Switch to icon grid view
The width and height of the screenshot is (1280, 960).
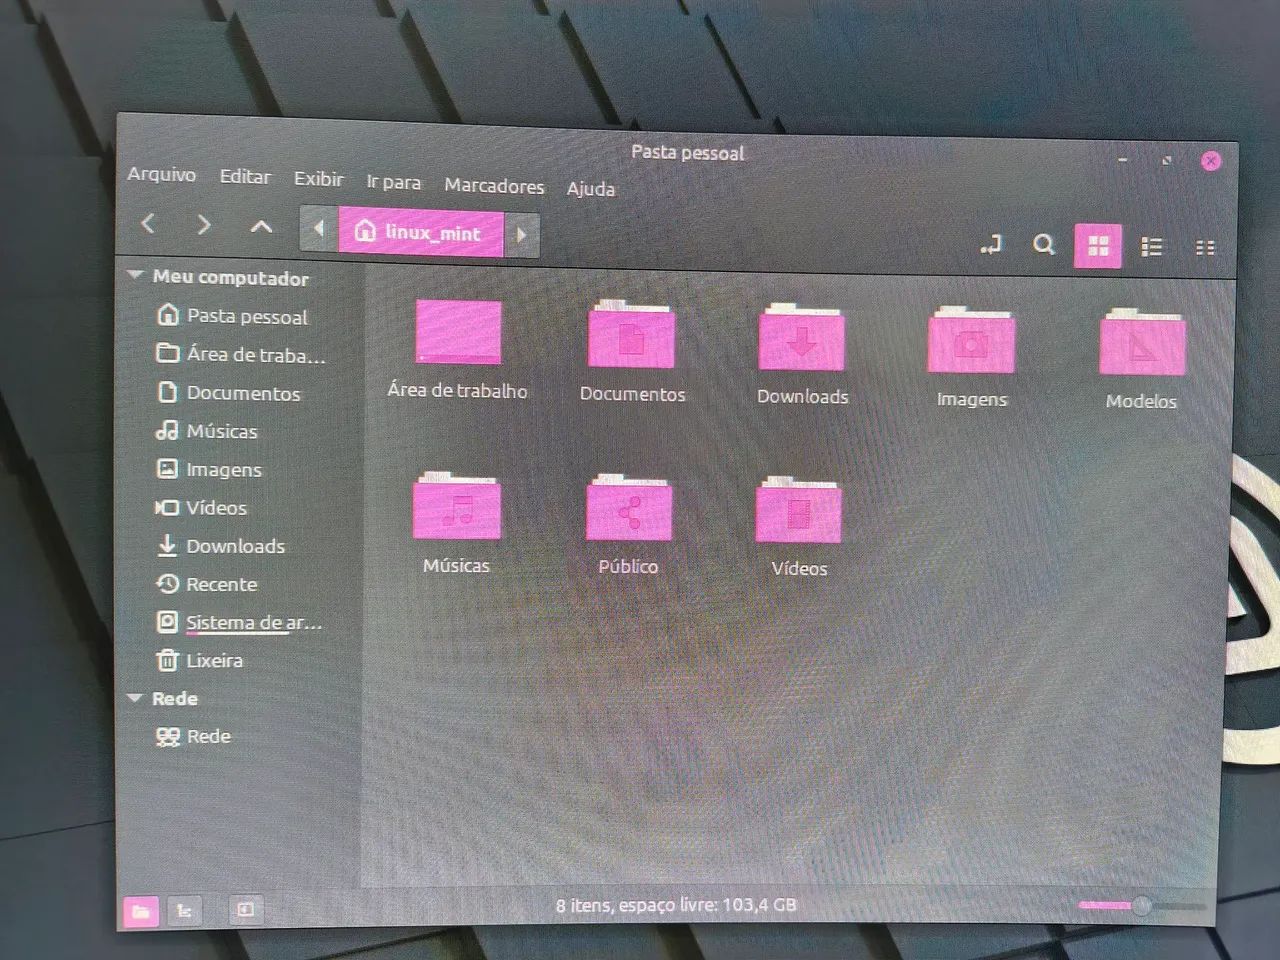coord(1098,246)
